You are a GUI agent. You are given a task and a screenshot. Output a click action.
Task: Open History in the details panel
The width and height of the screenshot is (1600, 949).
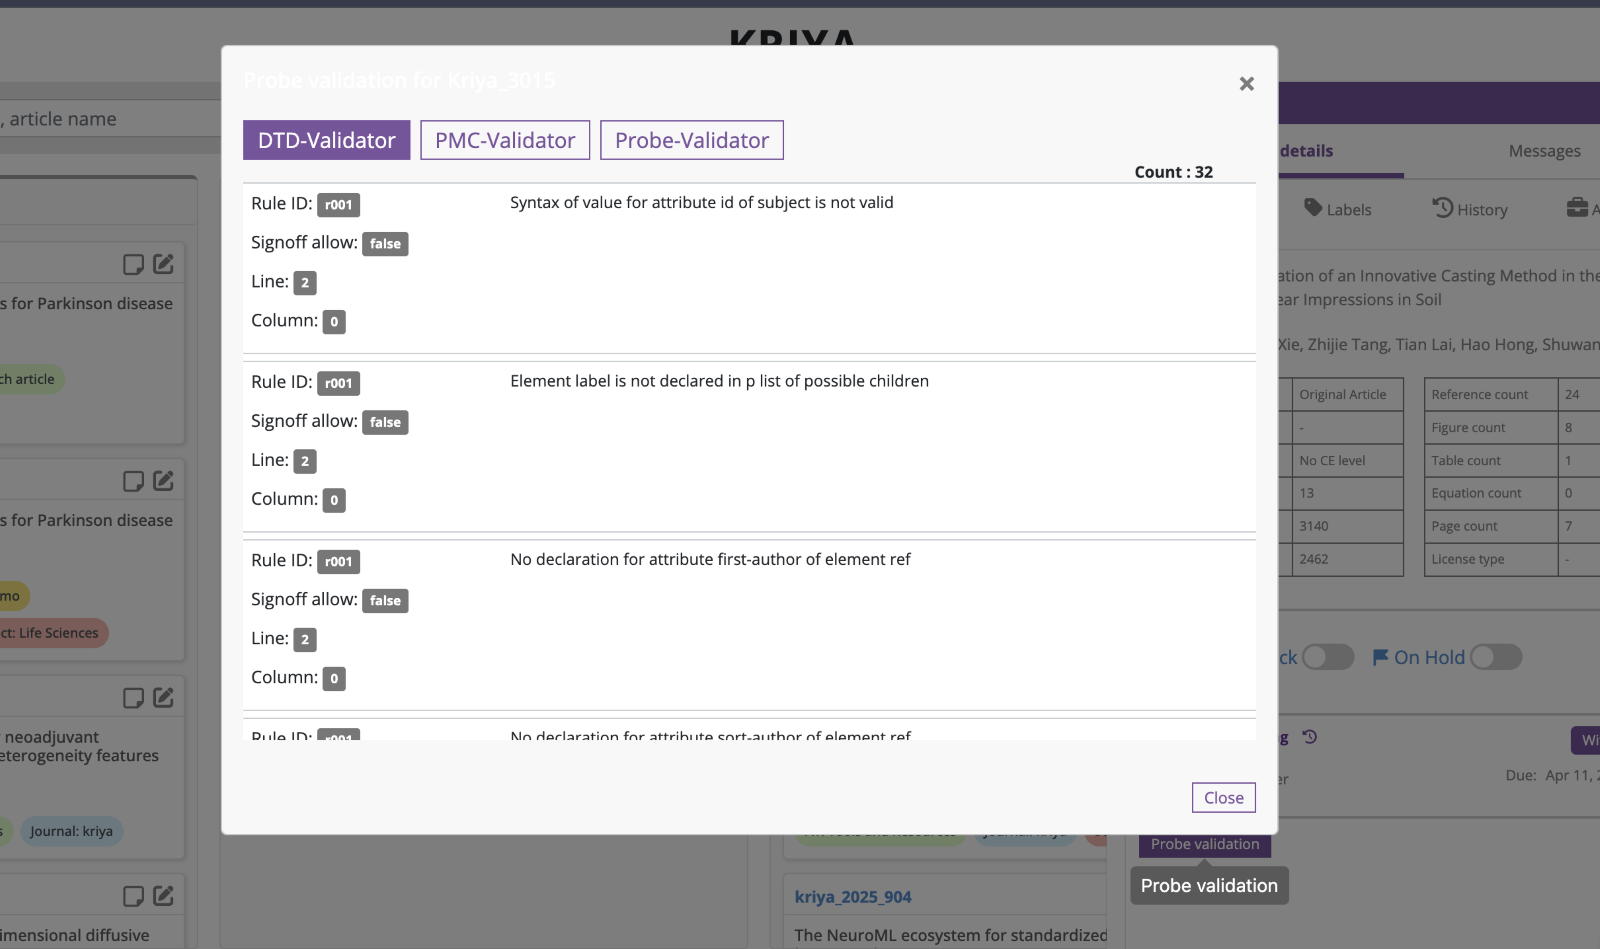coord(1470,209)
